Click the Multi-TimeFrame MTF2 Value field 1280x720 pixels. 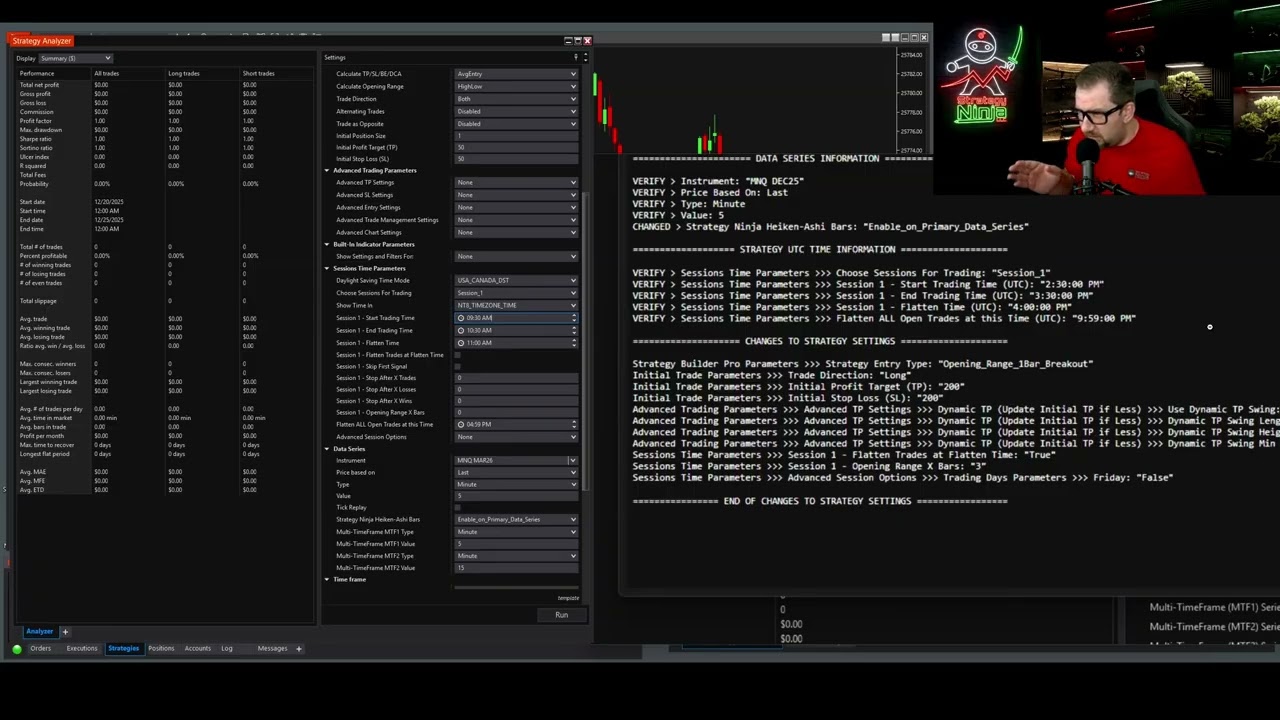[516, 568]
